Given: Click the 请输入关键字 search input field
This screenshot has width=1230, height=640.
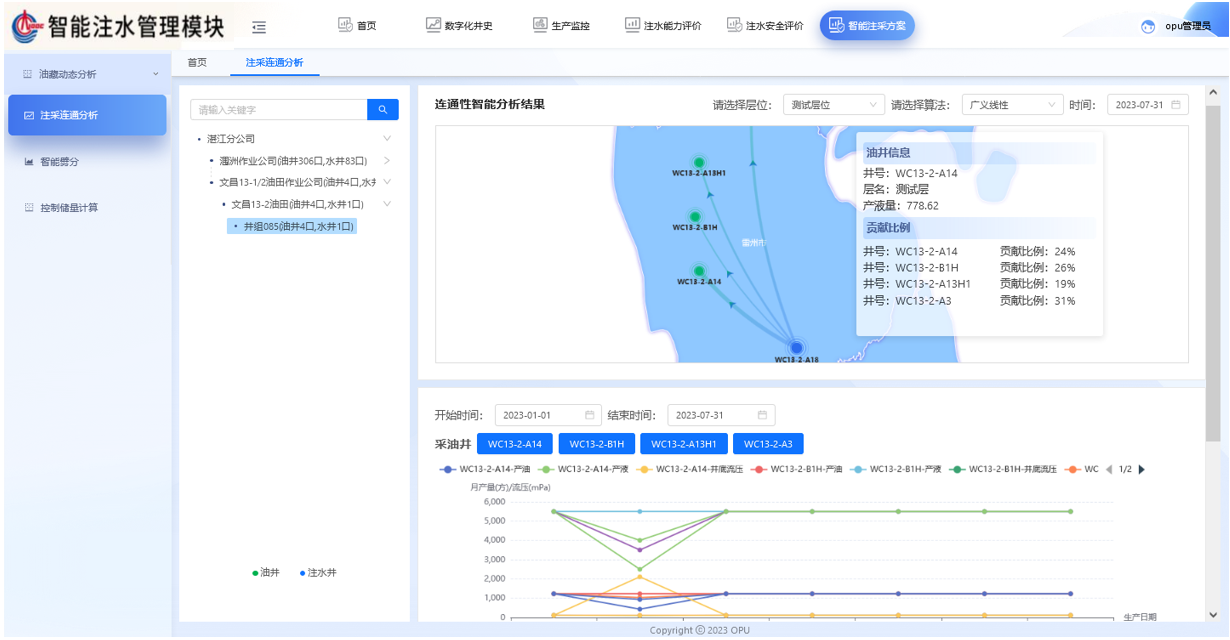Looking at the screenshot, I should point(278,110).
